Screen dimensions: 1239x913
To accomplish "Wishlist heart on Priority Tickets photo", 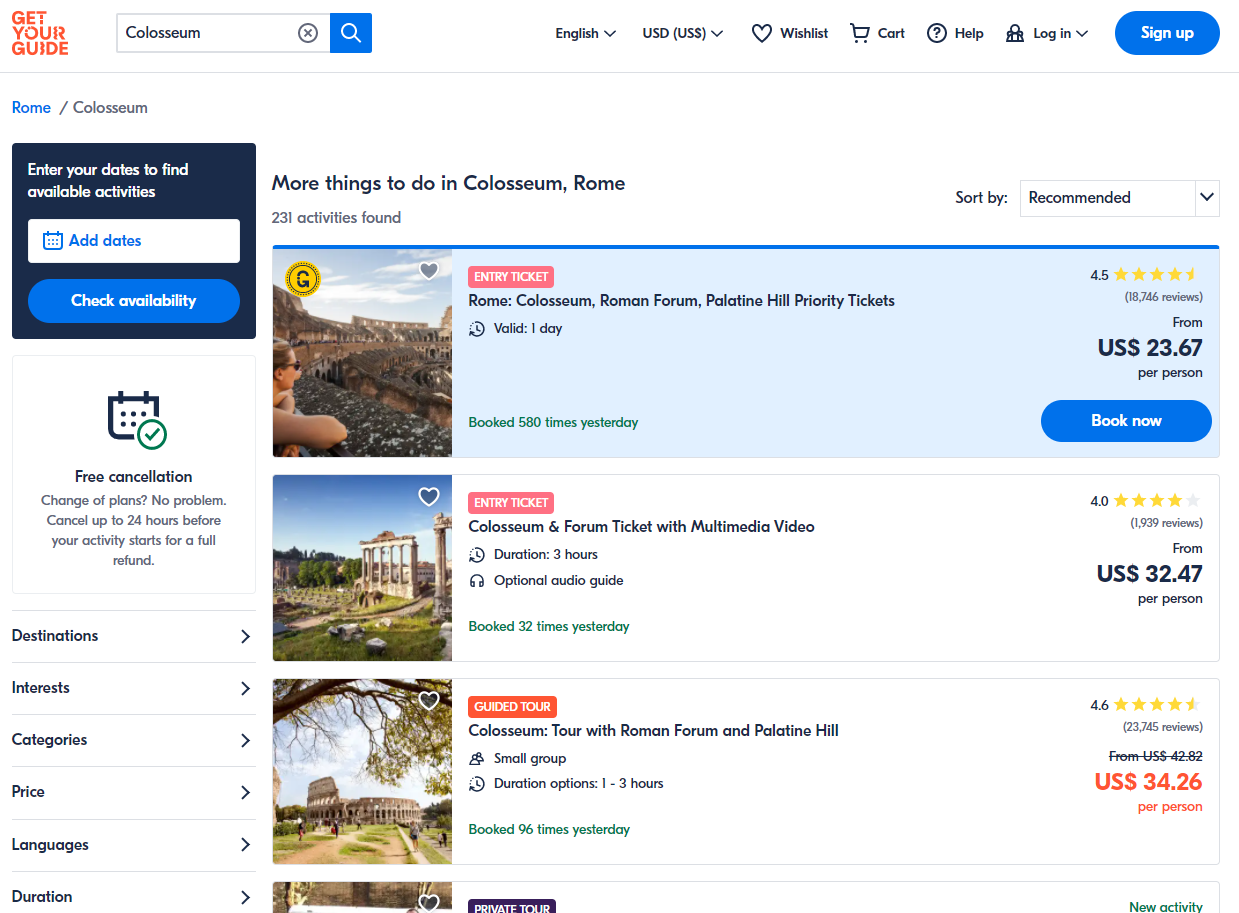I will 429,270.
